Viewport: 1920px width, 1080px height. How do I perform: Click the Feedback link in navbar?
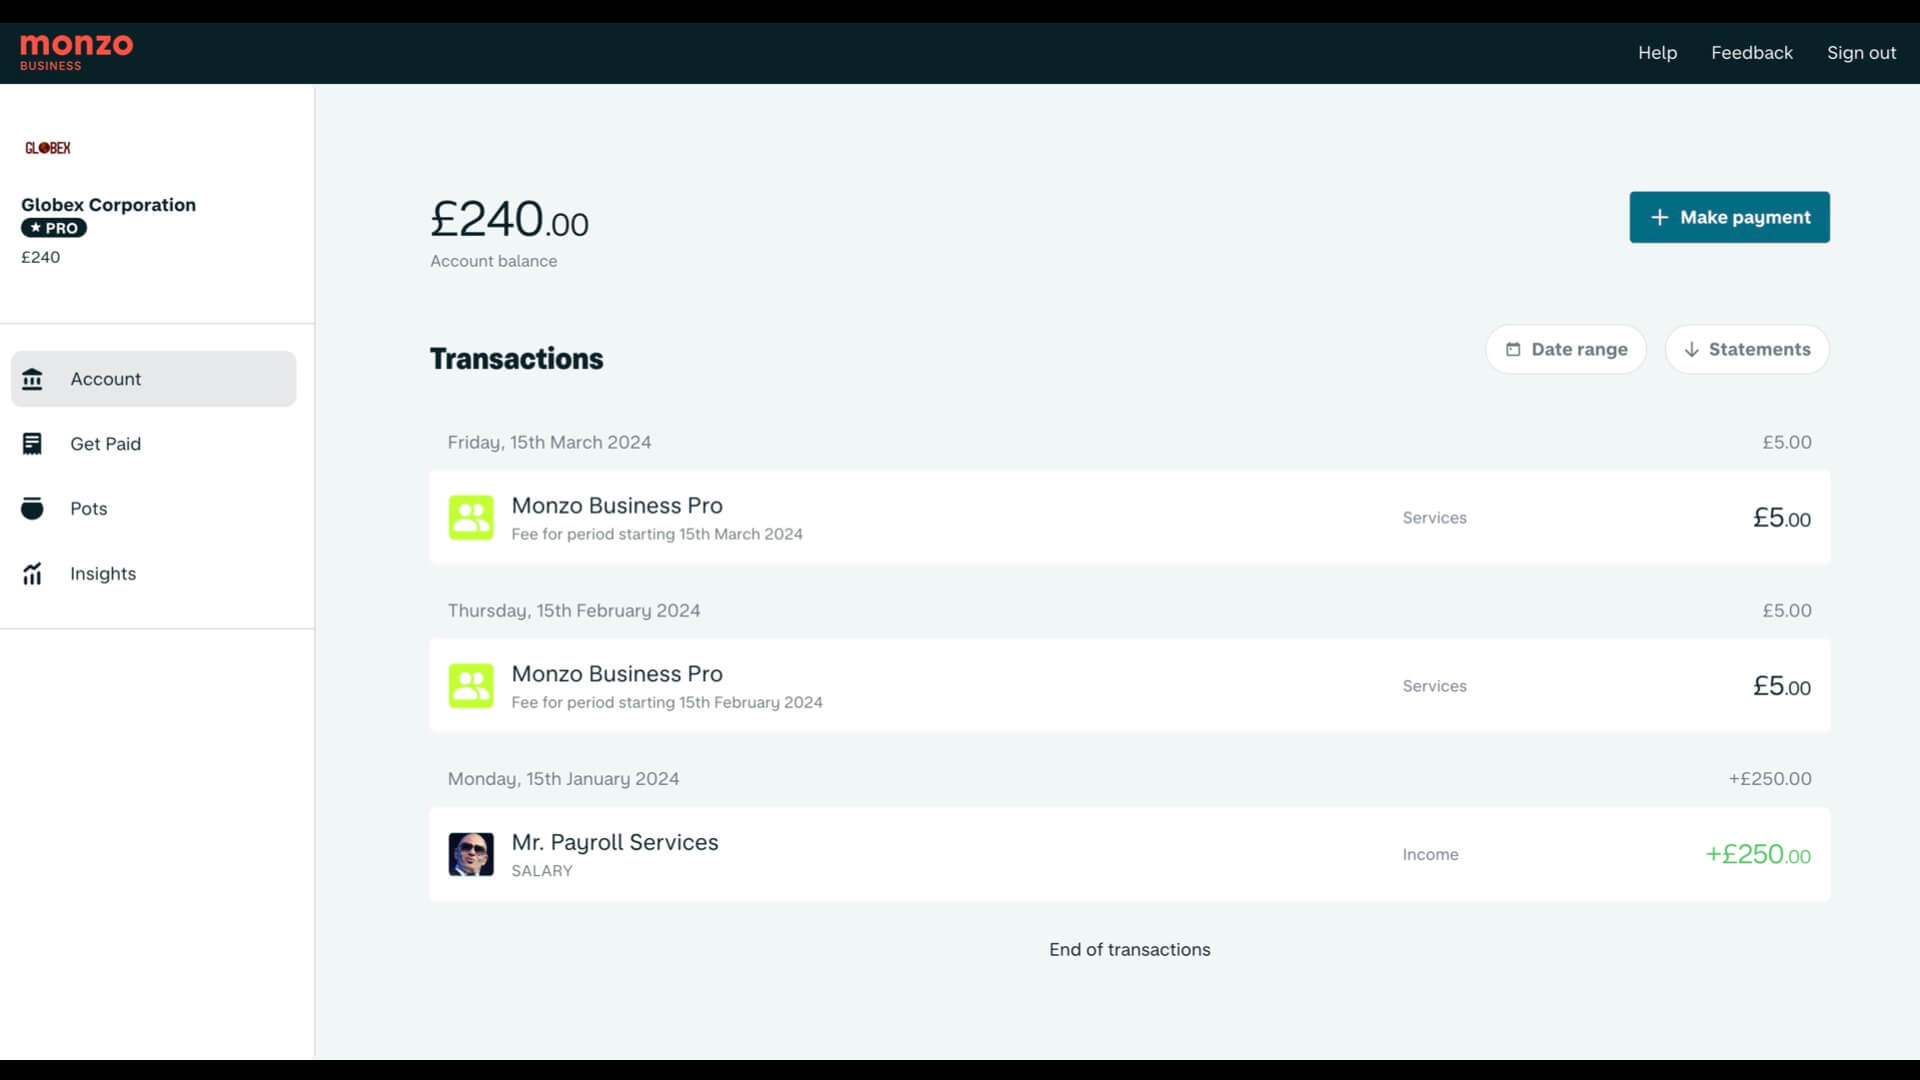[x=1751, y=51]
